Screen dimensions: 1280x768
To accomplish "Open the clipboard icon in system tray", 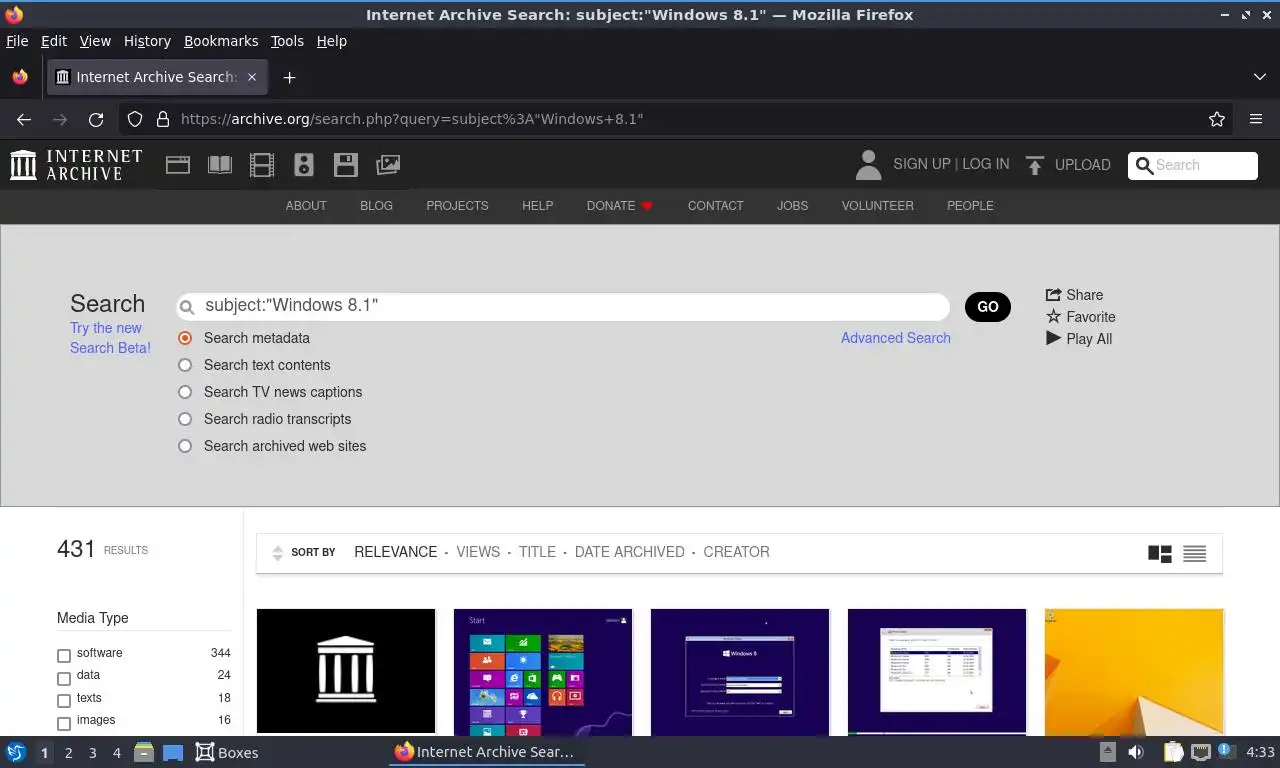I will [1173, 752].
